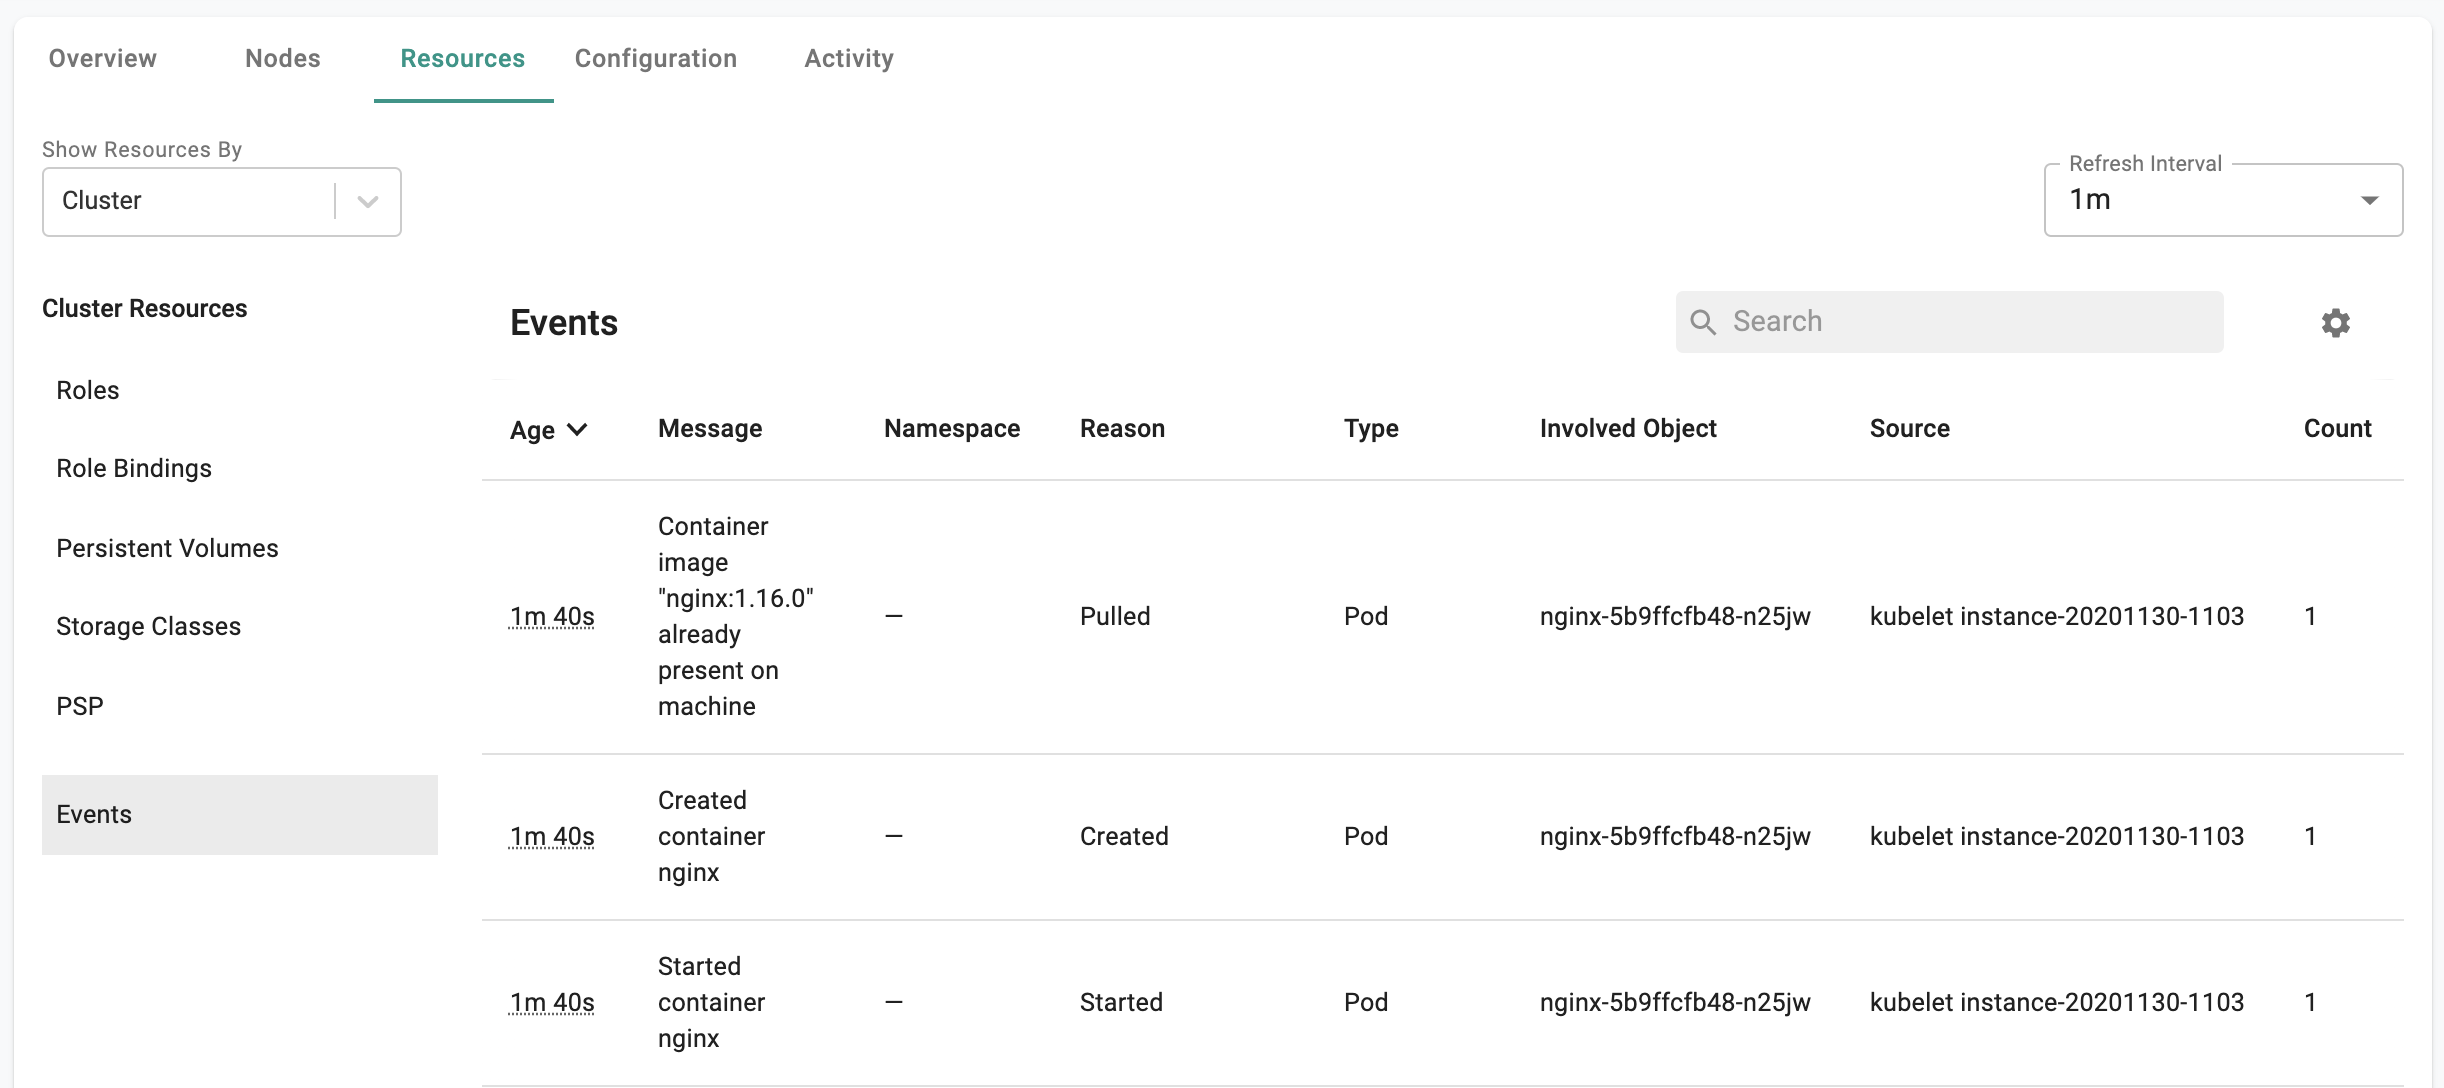This screenshot has width=2444, height=1088.
Task: Sort by the Source column header
Action: point(1910,428)
